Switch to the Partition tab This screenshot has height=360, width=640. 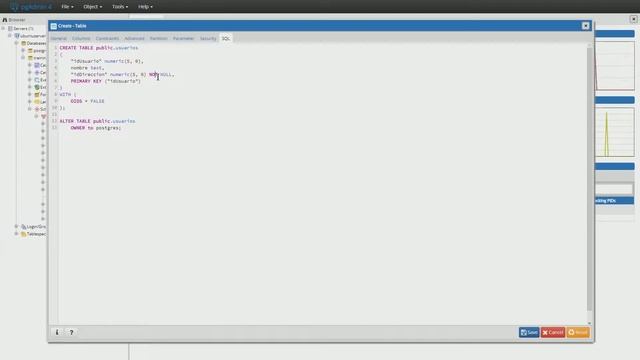pyautogui.click(x=158, y=38)
